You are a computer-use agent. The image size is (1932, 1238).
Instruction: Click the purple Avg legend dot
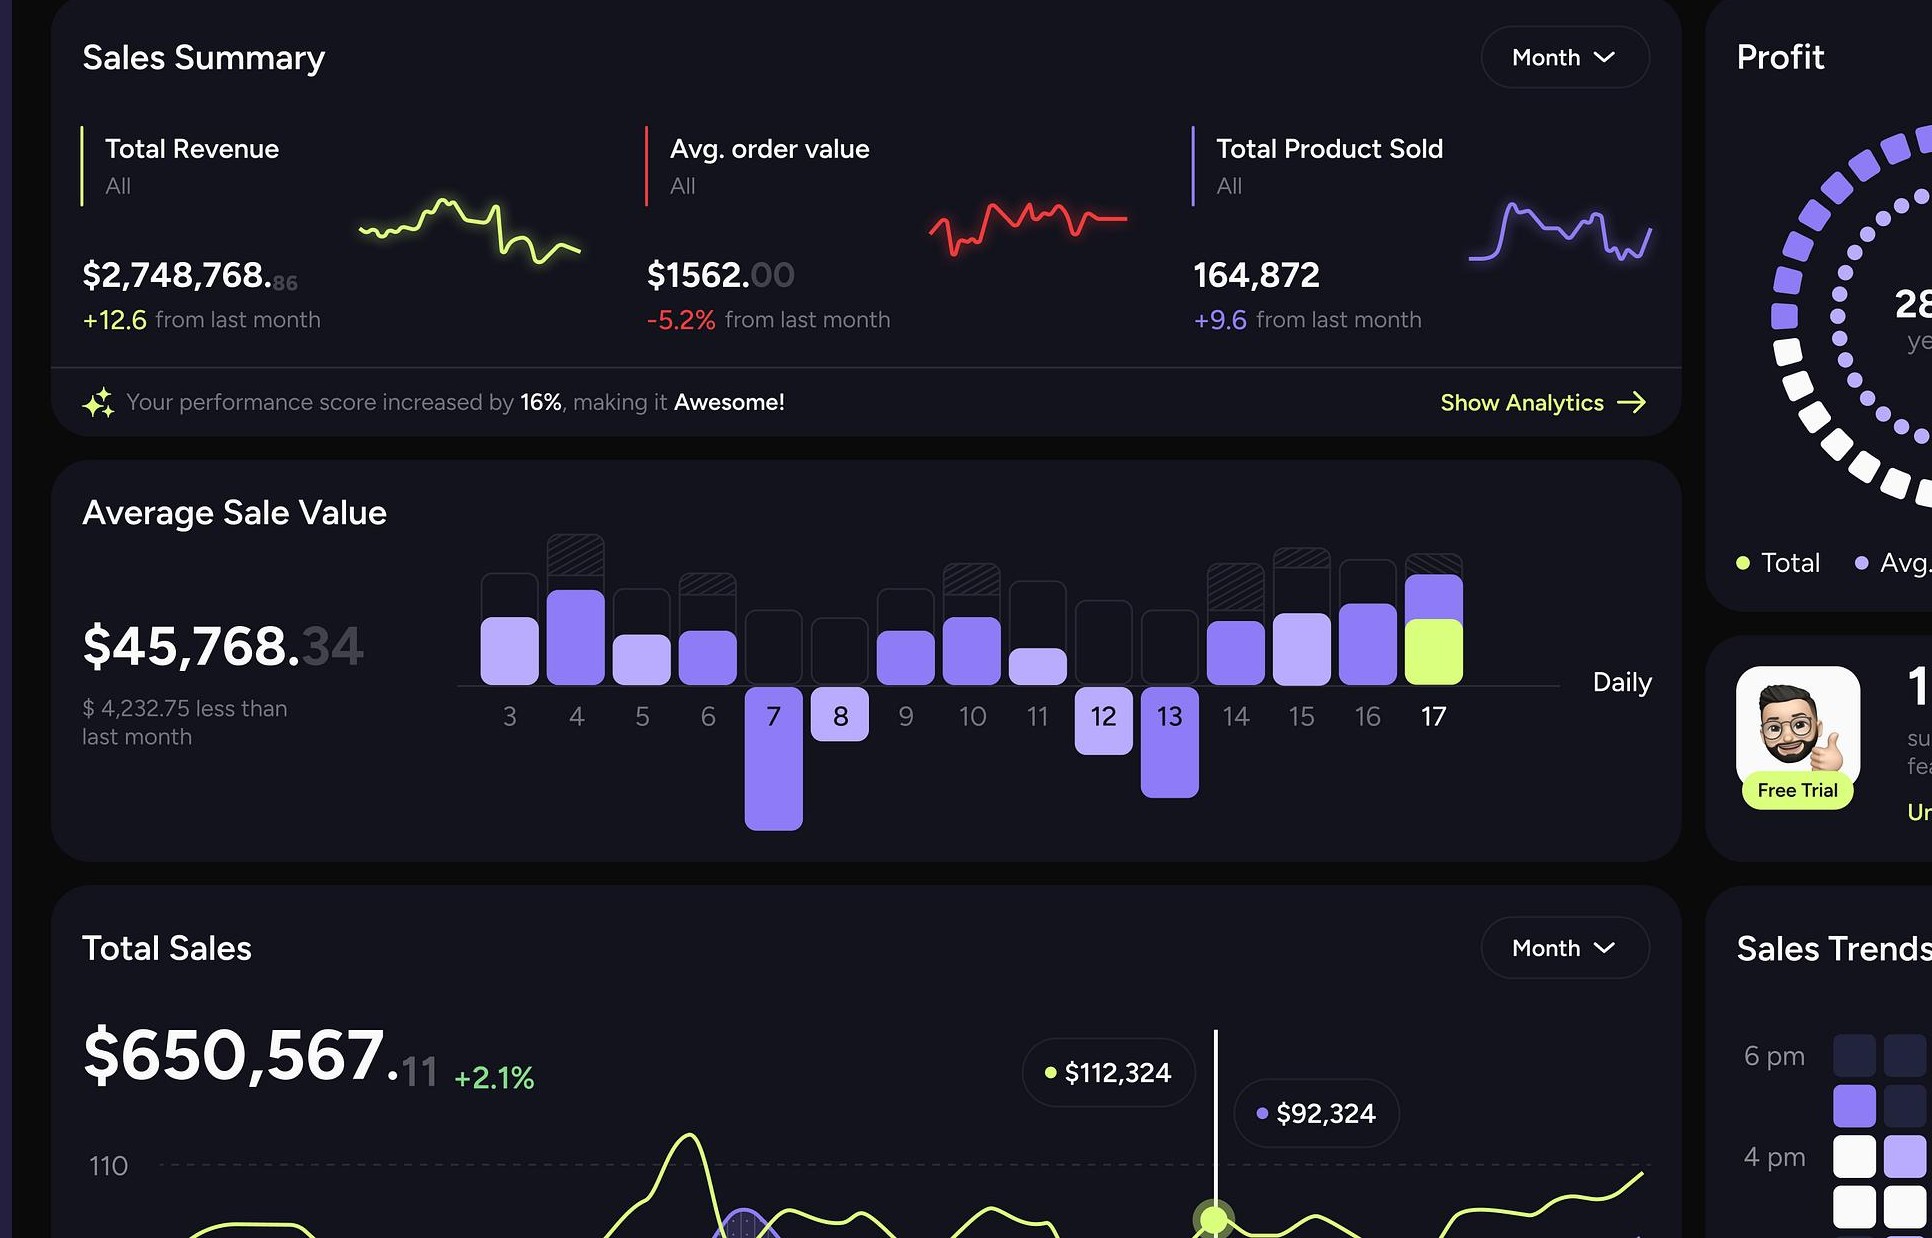click(1861, 563)
